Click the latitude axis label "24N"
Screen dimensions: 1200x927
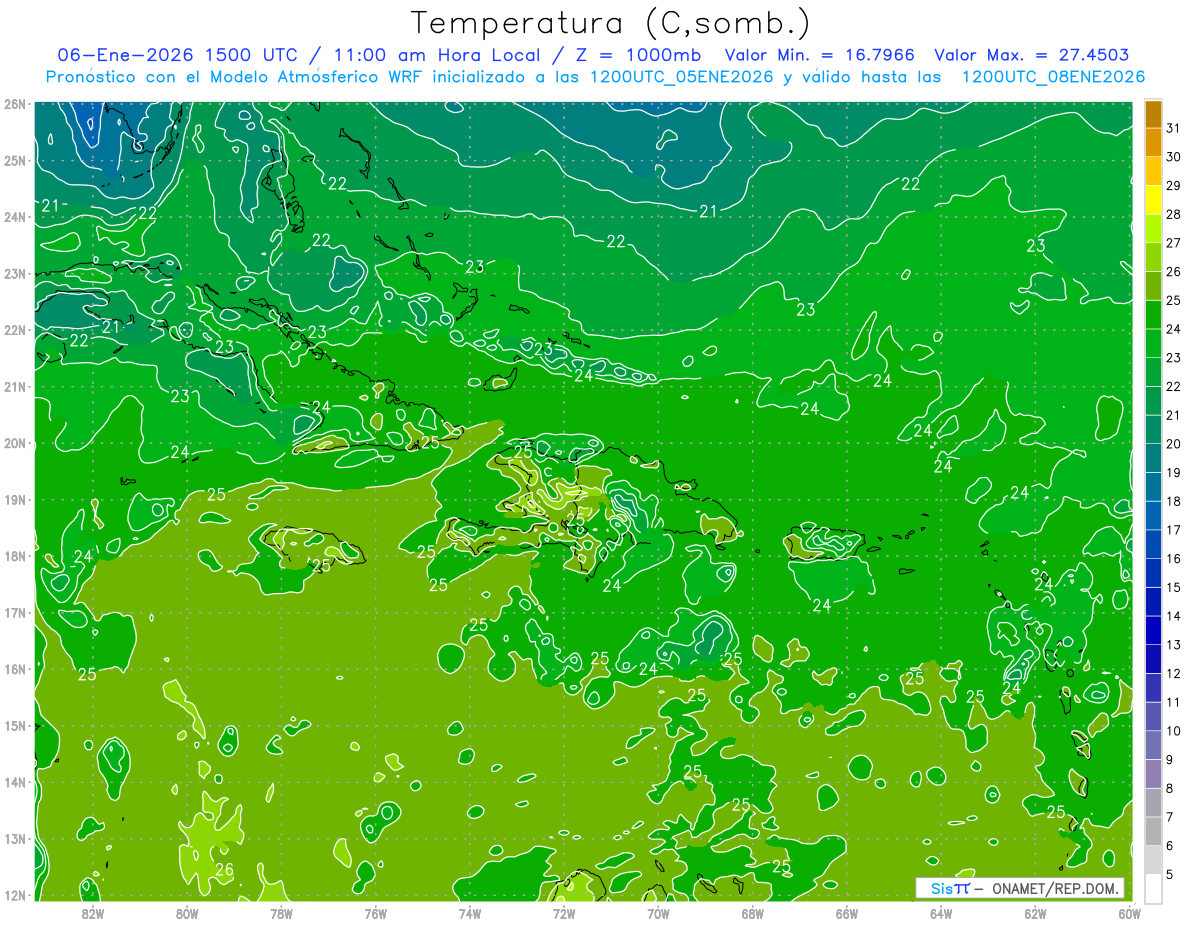(x=16, y=217)
